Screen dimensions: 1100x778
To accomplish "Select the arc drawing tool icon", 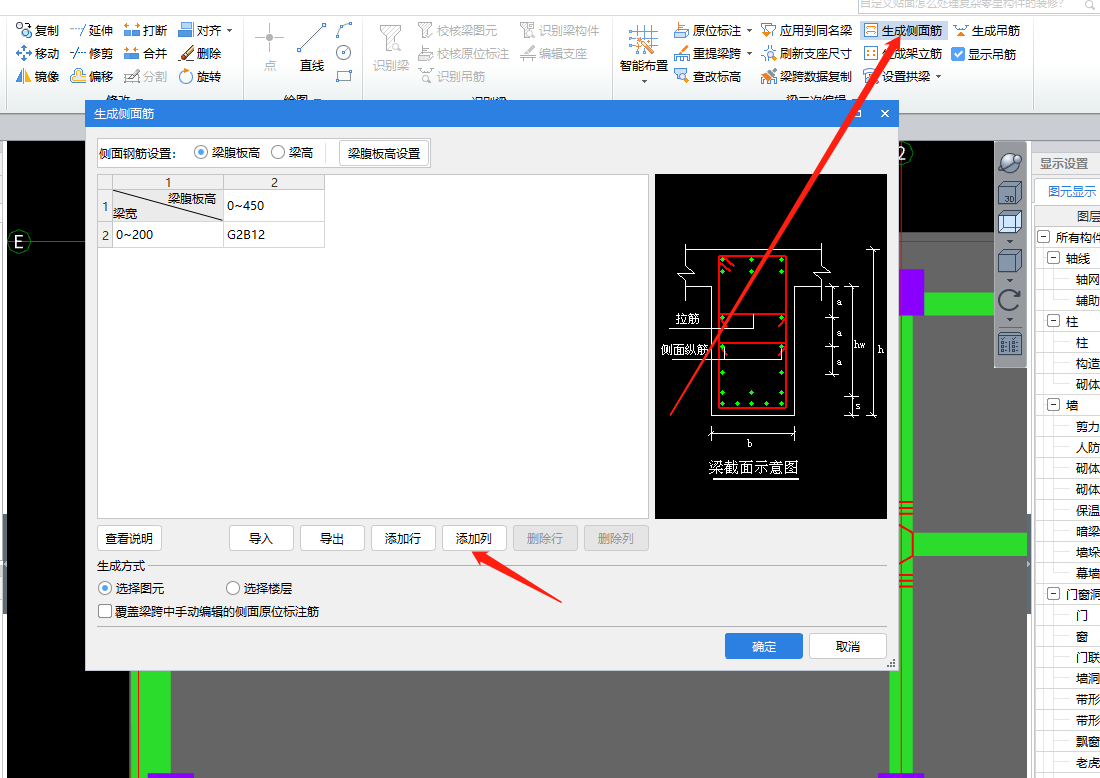I will 344,30.
